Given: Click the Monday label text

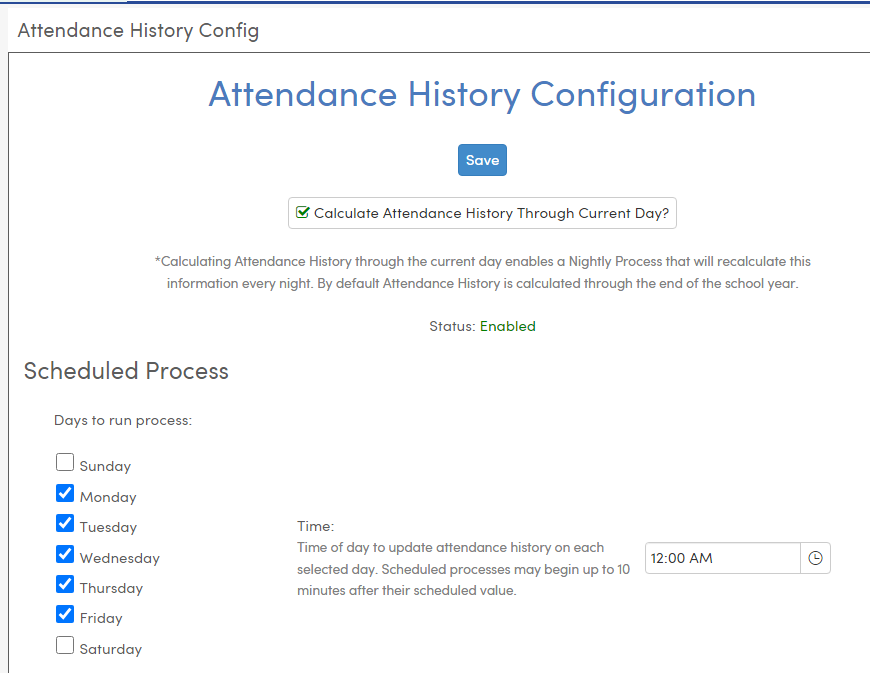Looking at the screenshot, I should click(x=106, y=496).
